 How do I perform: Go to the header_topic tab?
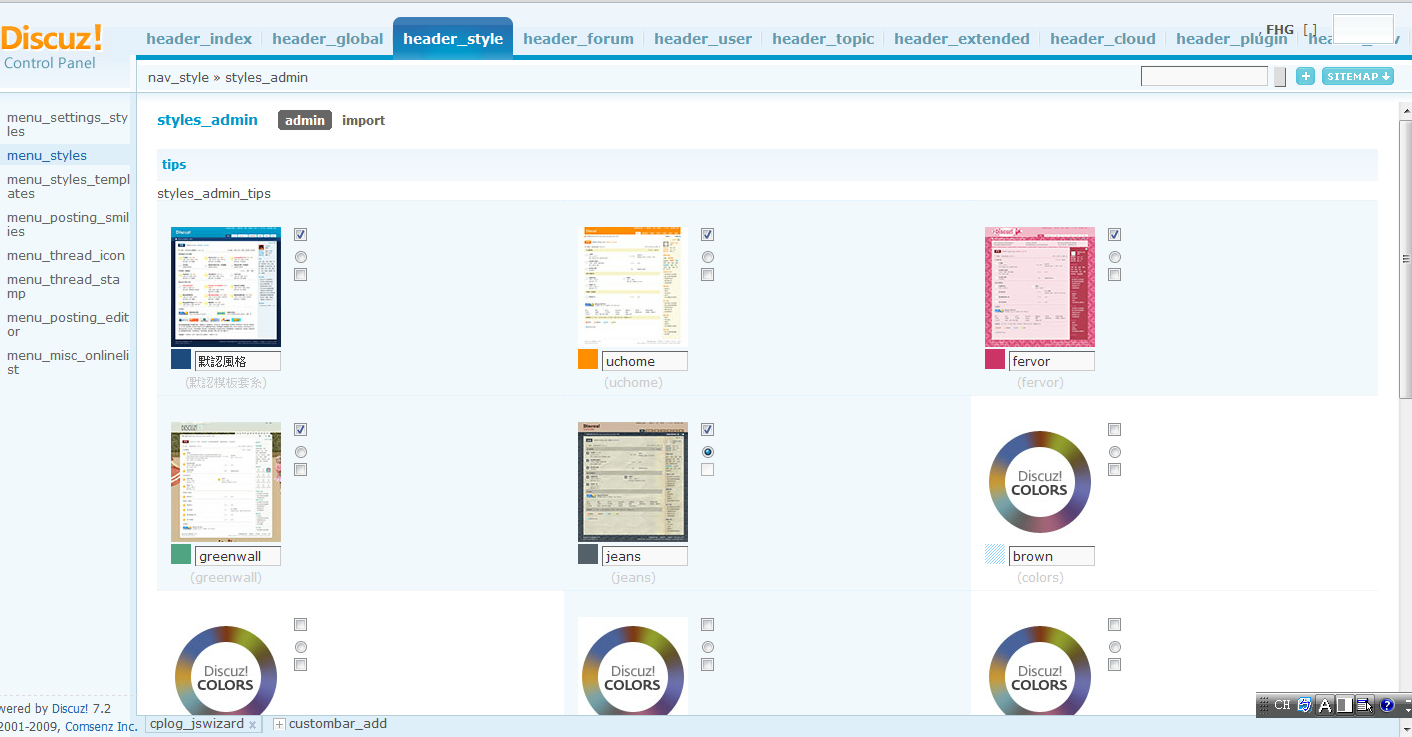(x=823, y=39)
